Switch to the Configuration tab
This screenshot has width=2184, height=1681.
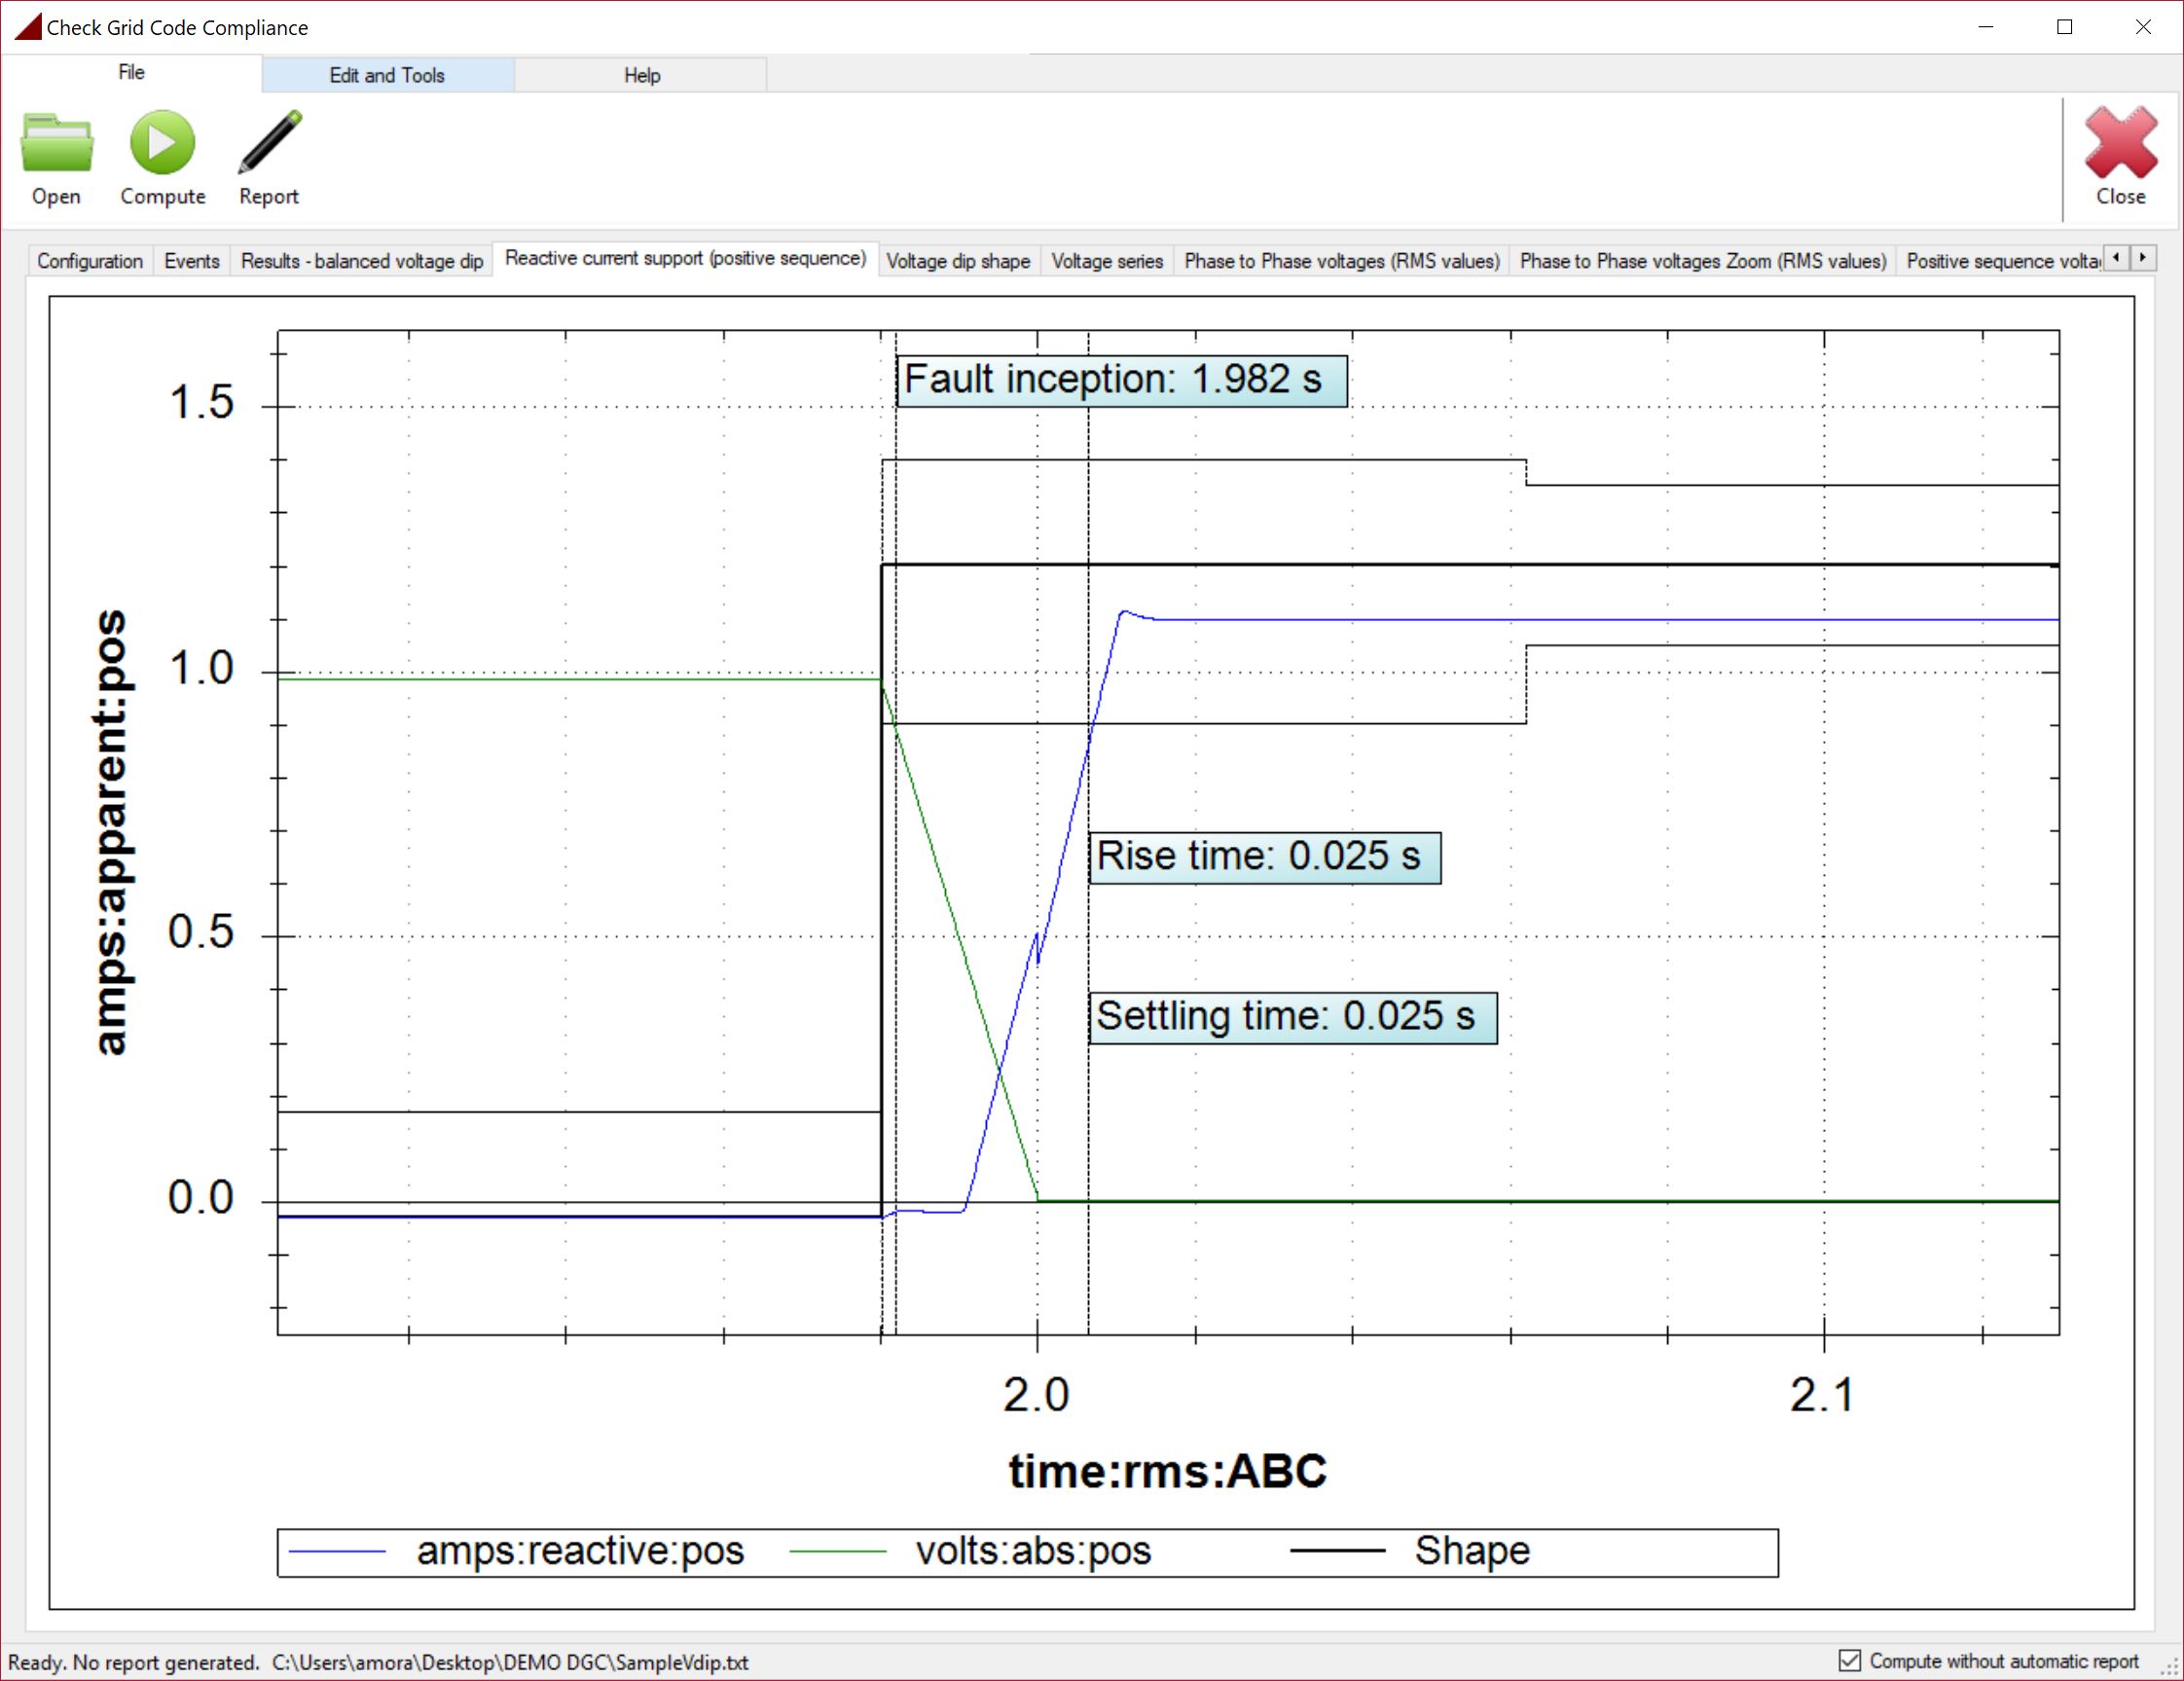pos(90,261)
